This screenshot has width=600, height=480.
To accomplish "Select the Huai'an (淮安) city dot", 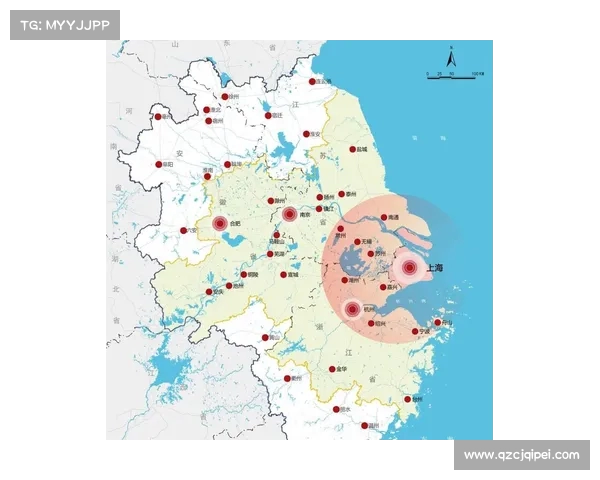I will point(306,134).
